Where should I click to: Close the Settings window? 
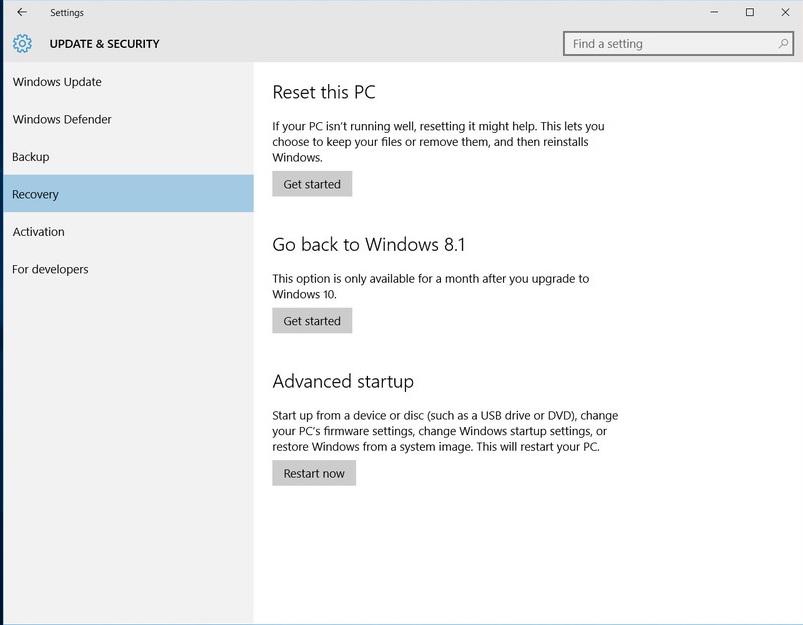785,12
